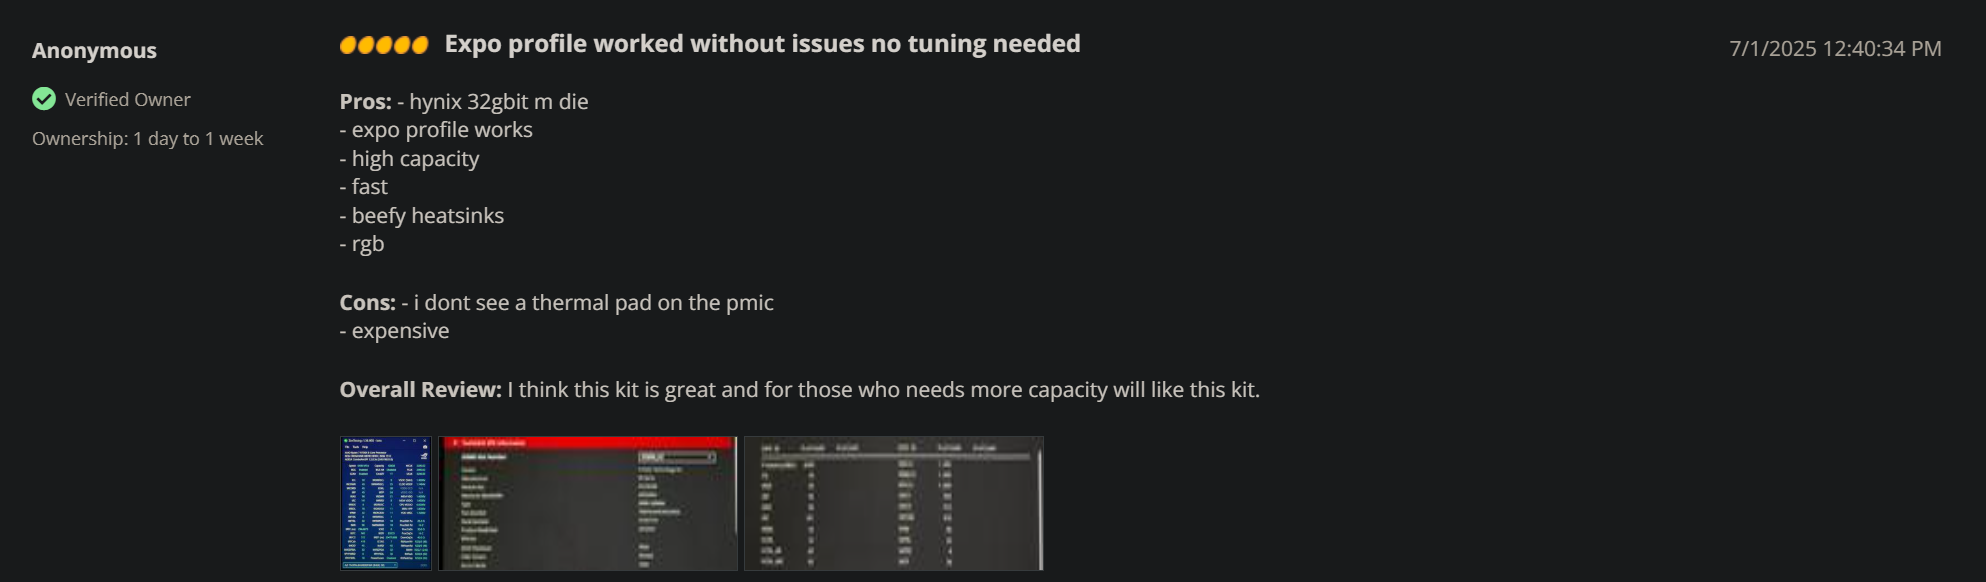This screenshot has height=582, width=1986.
Task: Click the Pros: heading
Action: [x=365, y=102]
